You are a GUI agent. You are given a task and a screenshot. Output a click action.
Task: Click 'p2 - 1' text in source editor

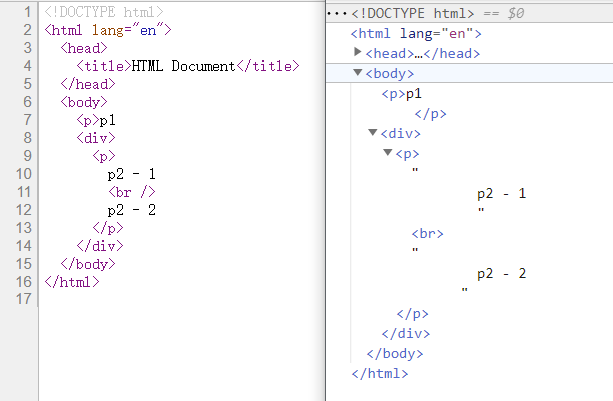point(132,174)
